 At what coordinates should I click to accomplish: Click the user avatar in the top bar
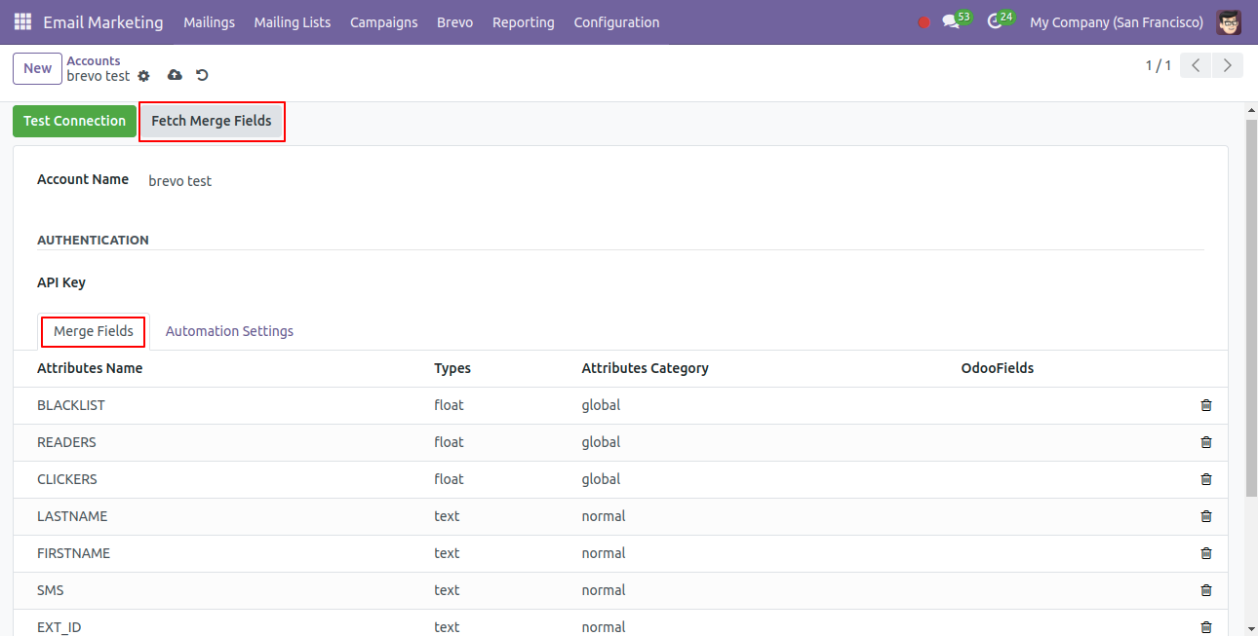tap(1229, 22)
